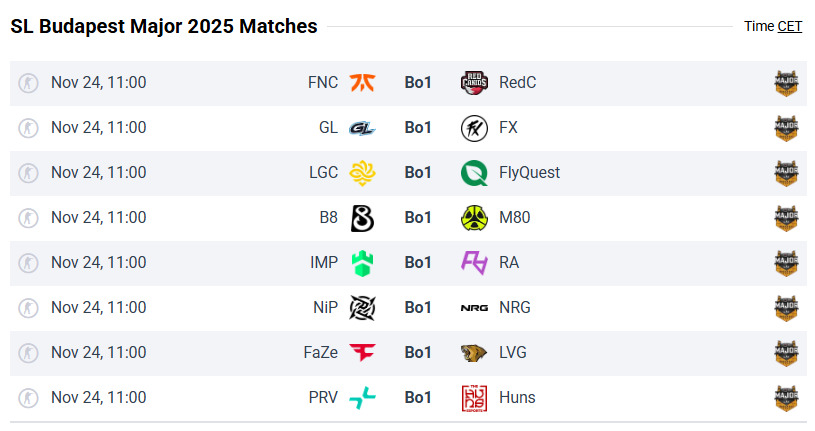Click Major tournament icon in FNC row
The height and width of the screenshot is (431, 815).
(x=788, y=83)
